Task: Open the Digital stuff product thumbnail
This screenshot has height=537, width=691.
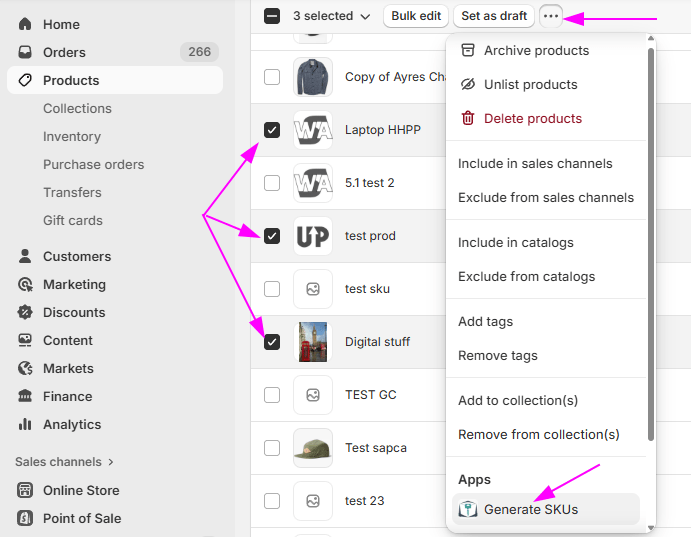Action: (x=313, y=342)
